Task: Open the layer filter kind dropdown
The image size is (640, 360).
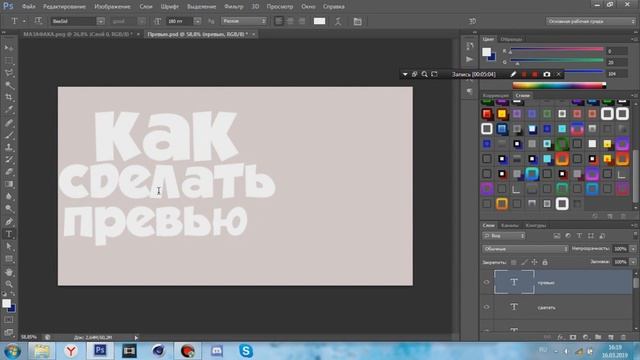Action: 504,236
